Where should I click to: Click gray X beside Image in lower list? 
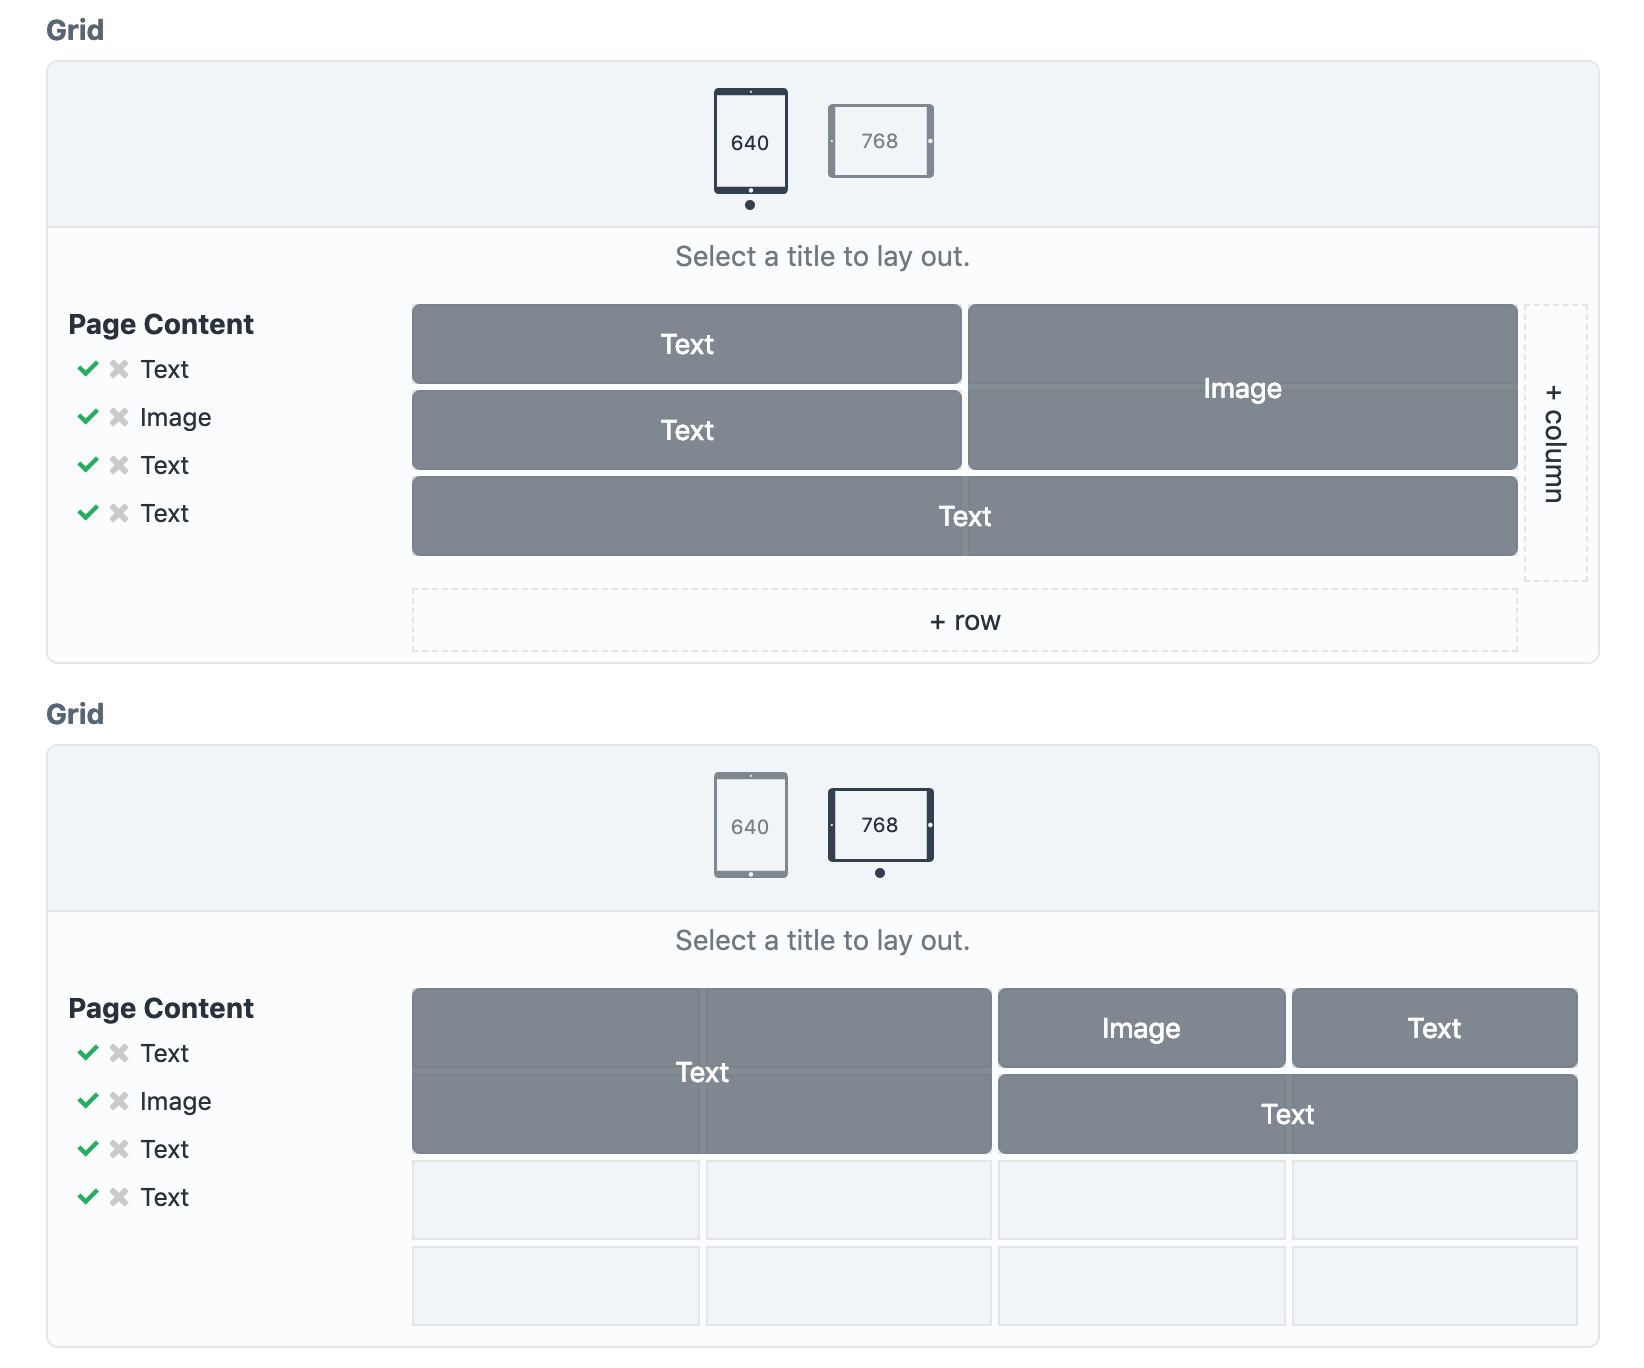click(x=119, y=1101)
